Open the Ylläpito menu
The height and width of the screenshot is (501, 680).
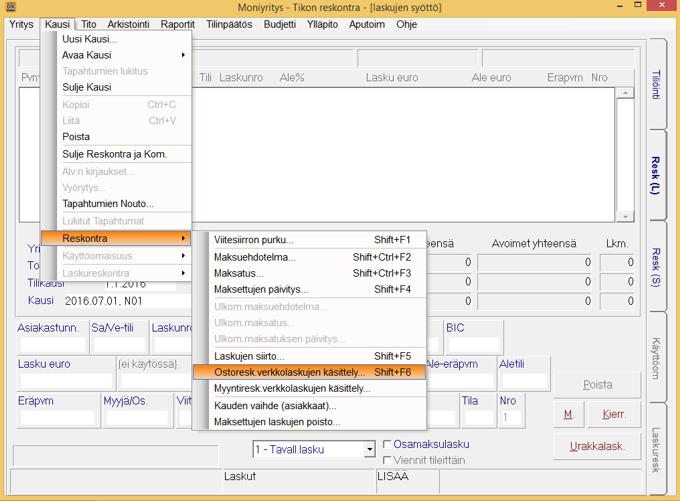(322, 24)
